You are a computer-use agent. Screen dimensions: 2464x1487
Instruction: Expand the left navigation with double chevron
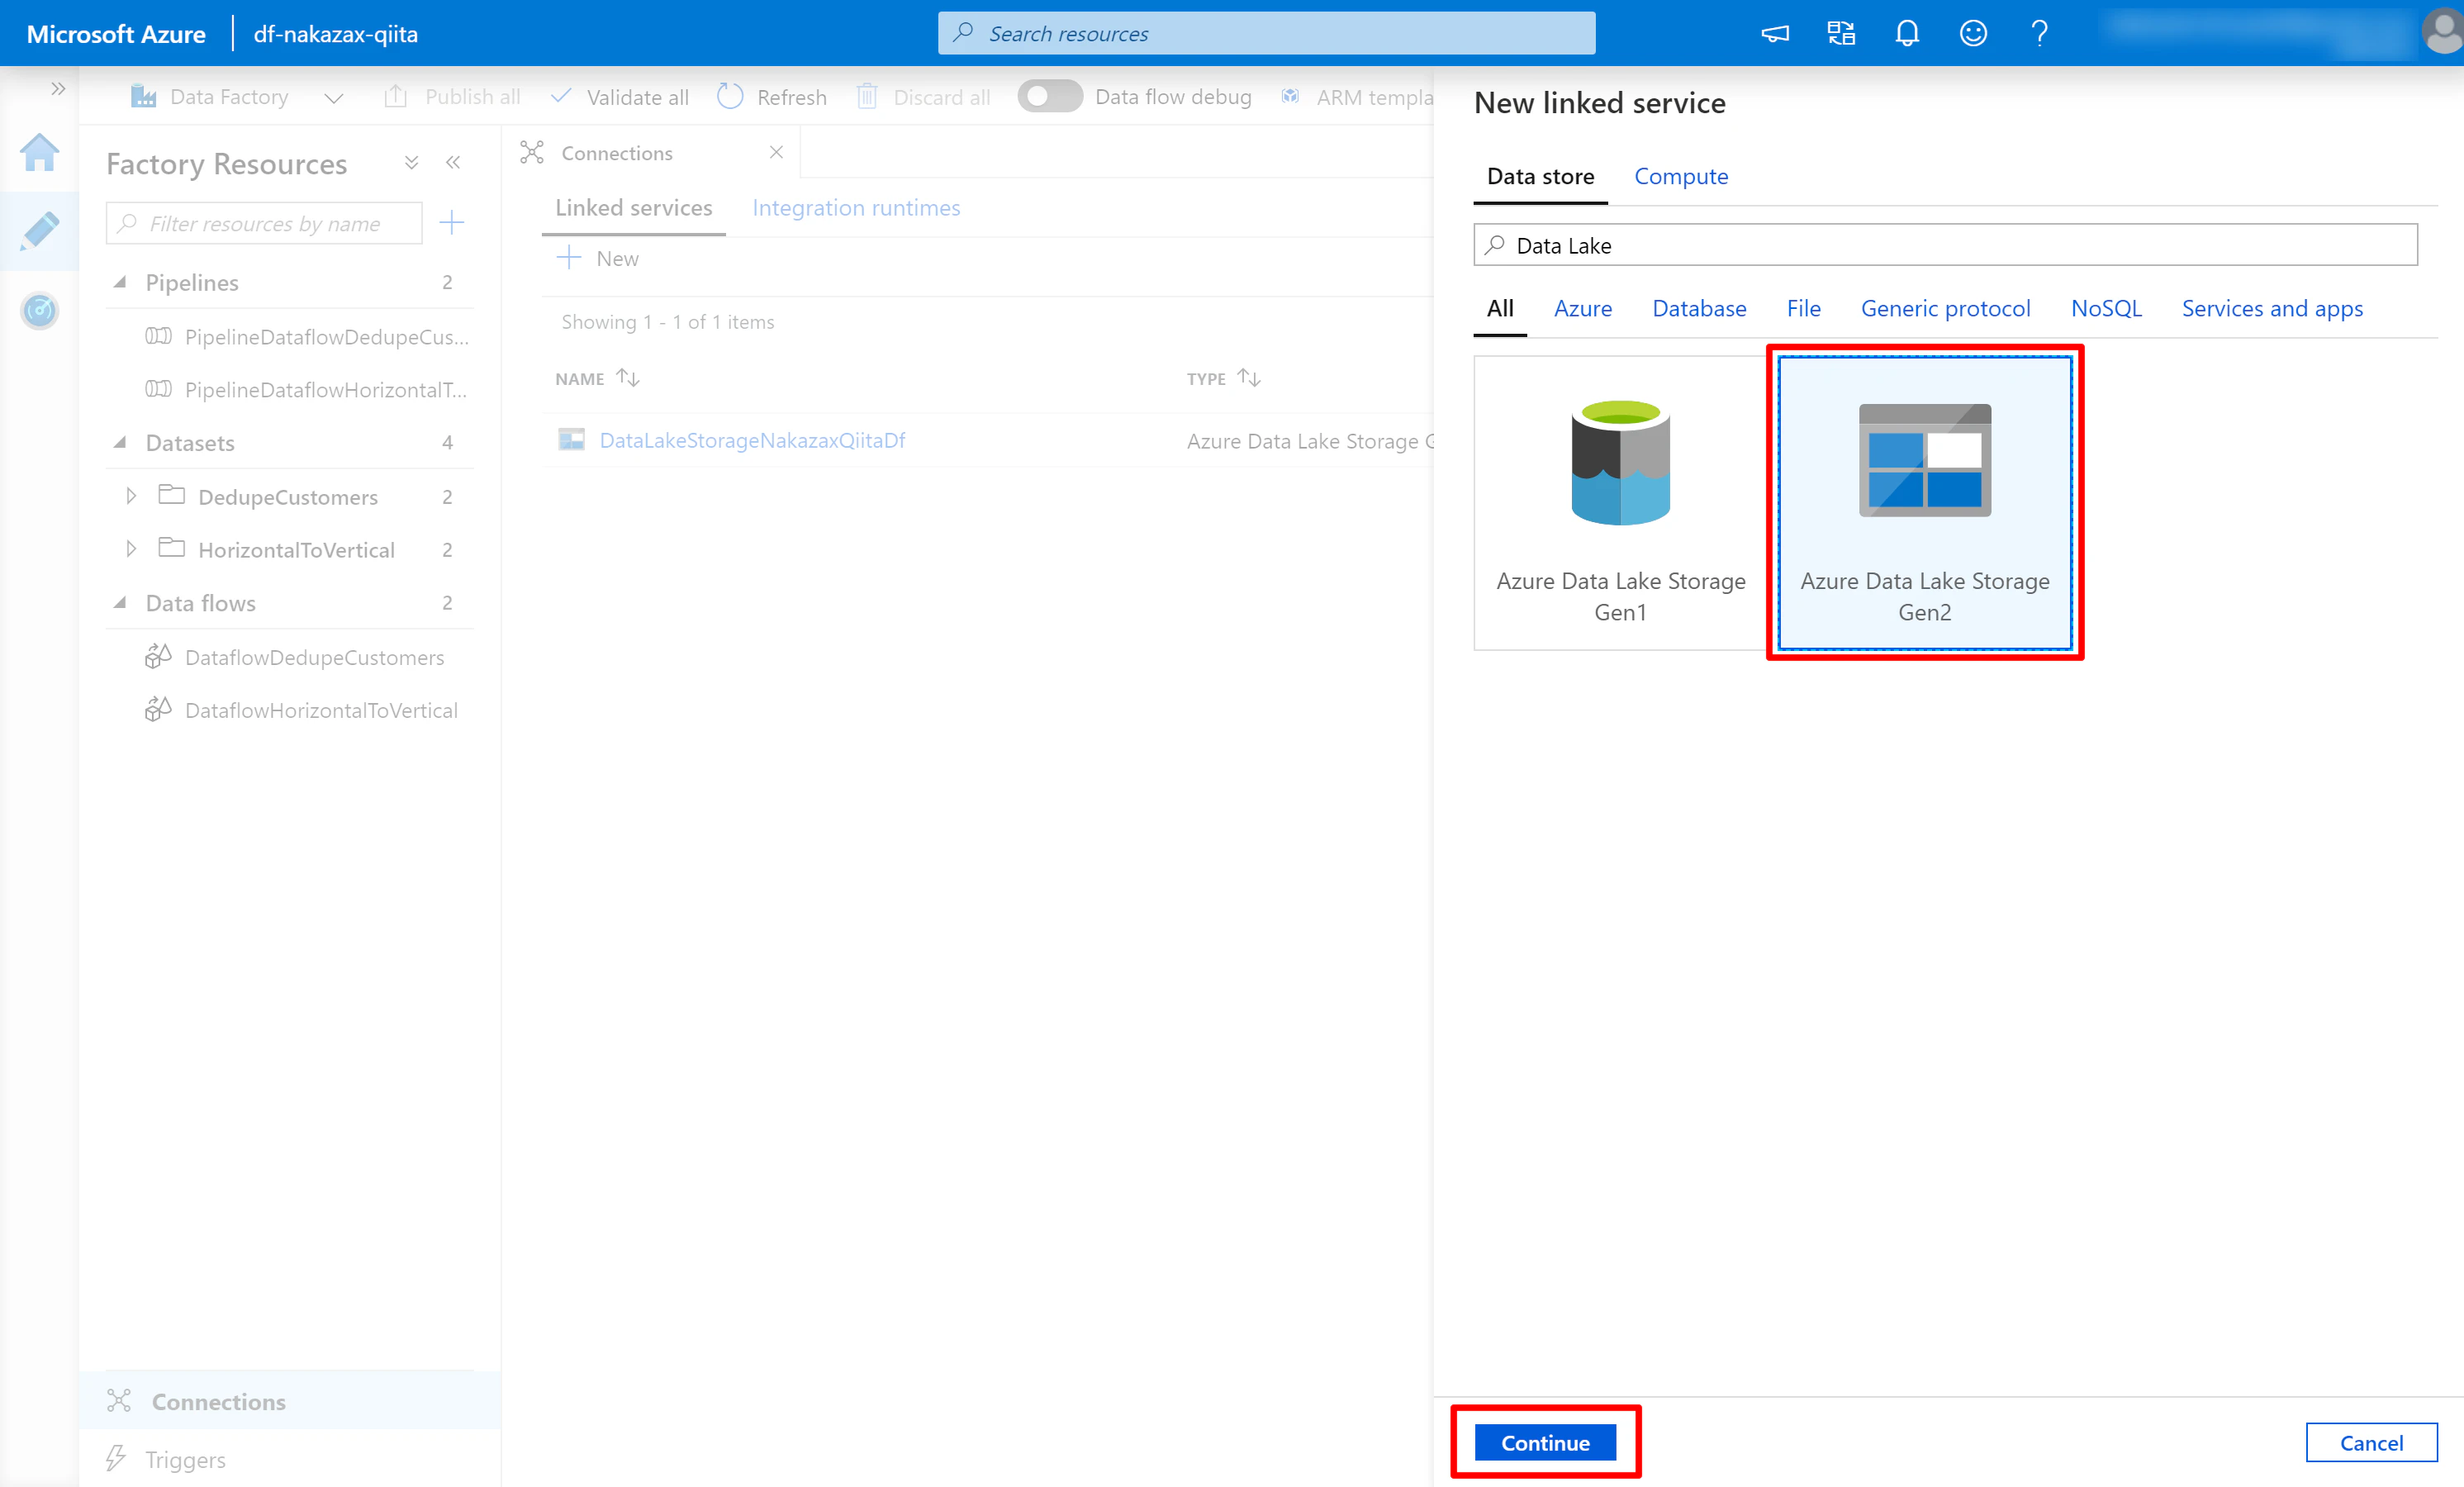coord(58,89)
